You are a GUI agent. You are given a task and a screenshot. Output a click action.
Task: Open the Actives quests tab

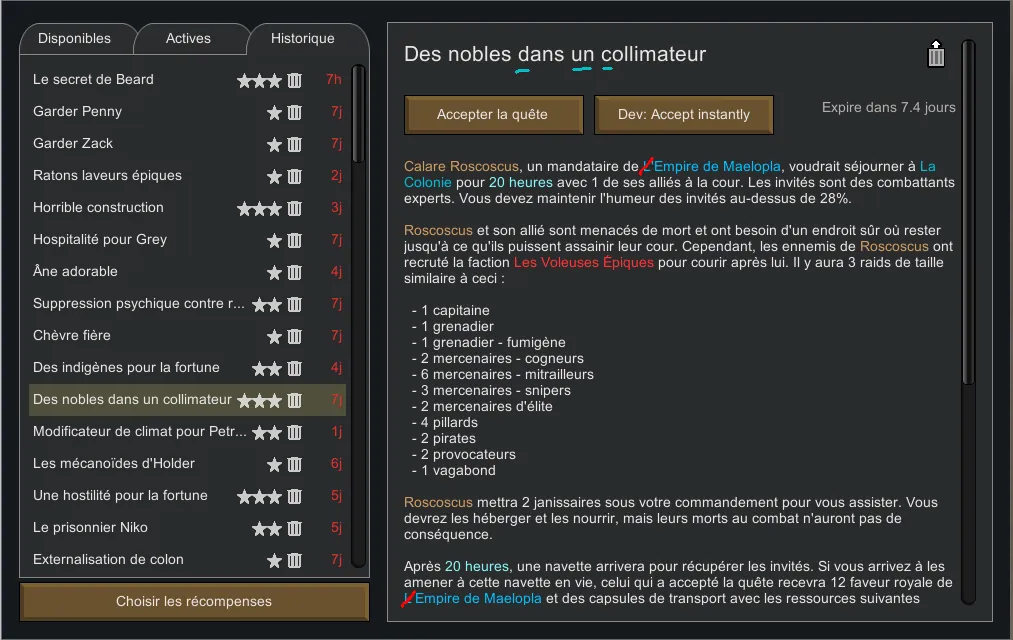click(188, 39)
